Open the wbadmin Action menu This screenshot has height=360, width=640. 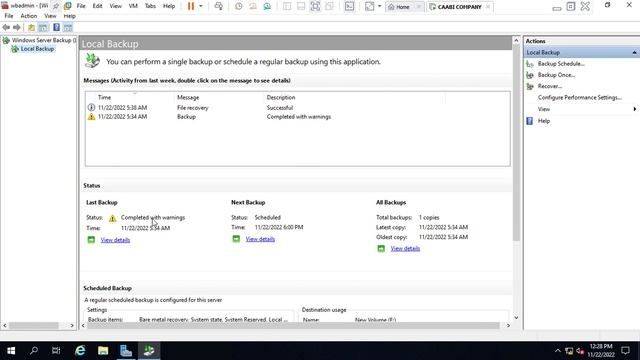coord(29,16)
